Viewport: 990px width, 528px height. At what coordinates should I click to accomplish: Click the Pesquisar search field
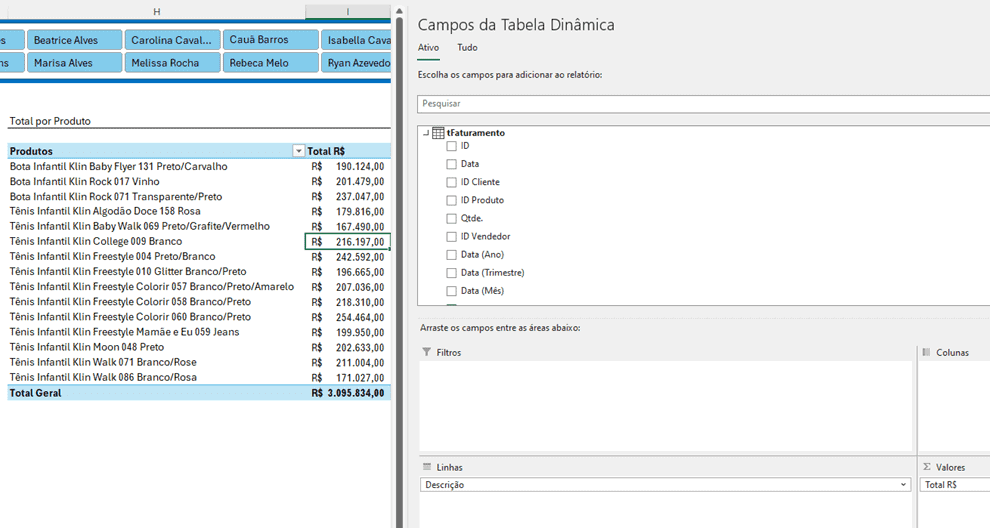(703, 104)
